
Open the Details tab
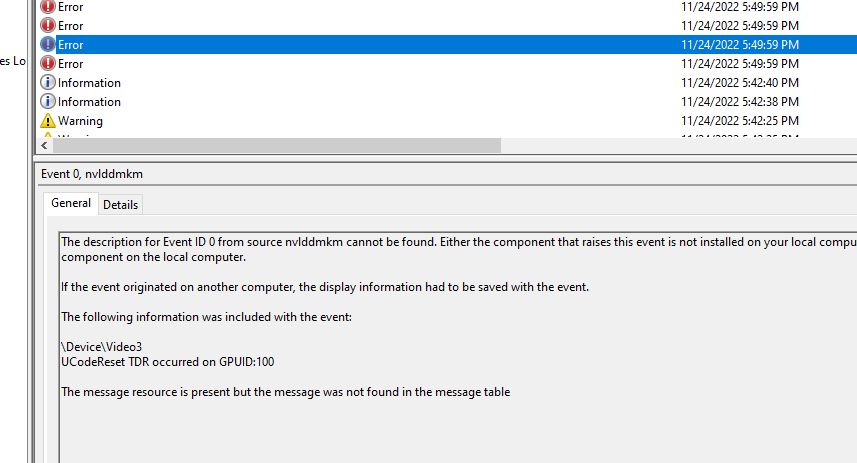pos(120,204)
